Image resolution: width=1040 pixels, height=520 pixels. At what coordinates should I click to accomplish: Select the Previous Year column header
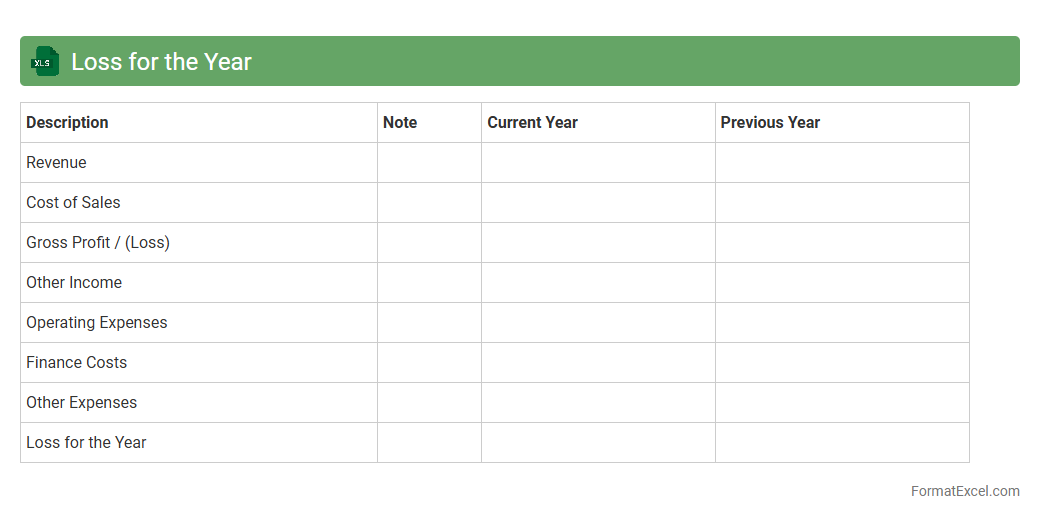pyautogui.click(x=770, y=122)
